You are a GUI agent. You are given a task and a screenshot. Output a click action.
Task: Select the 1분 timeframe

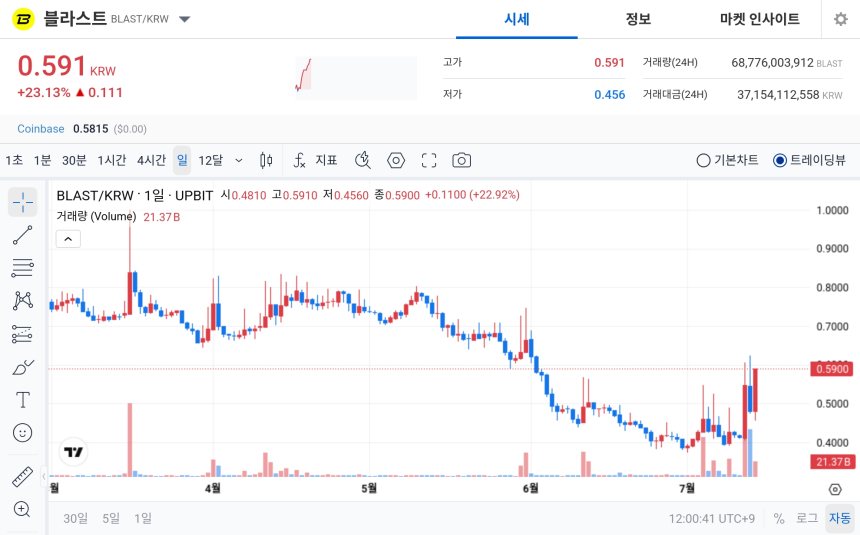tap(42, 160)
